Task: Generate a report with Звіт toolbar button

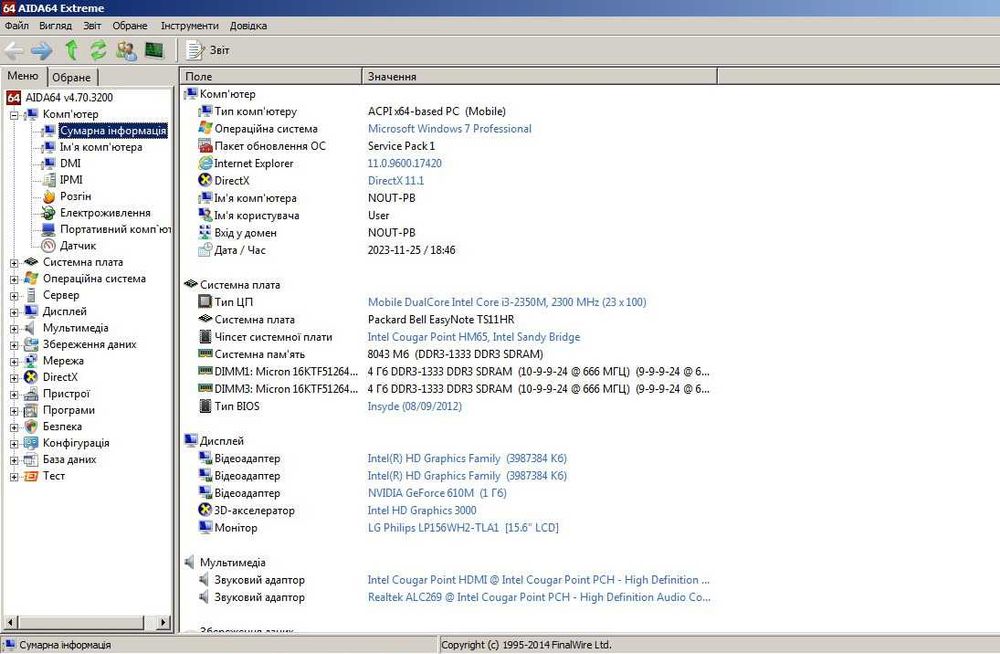Action: tap(208, 50)
